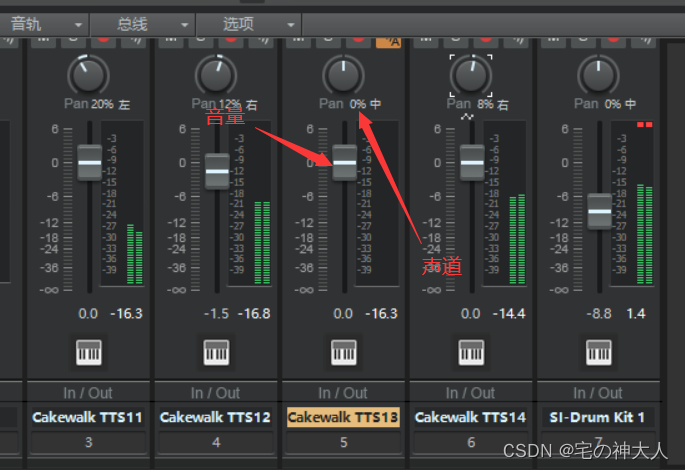The height and width of the screenshot is (470, 685).
Task: Click the piano keyboard icon on Cakewalk TTS11
Action: coord(89,352)
